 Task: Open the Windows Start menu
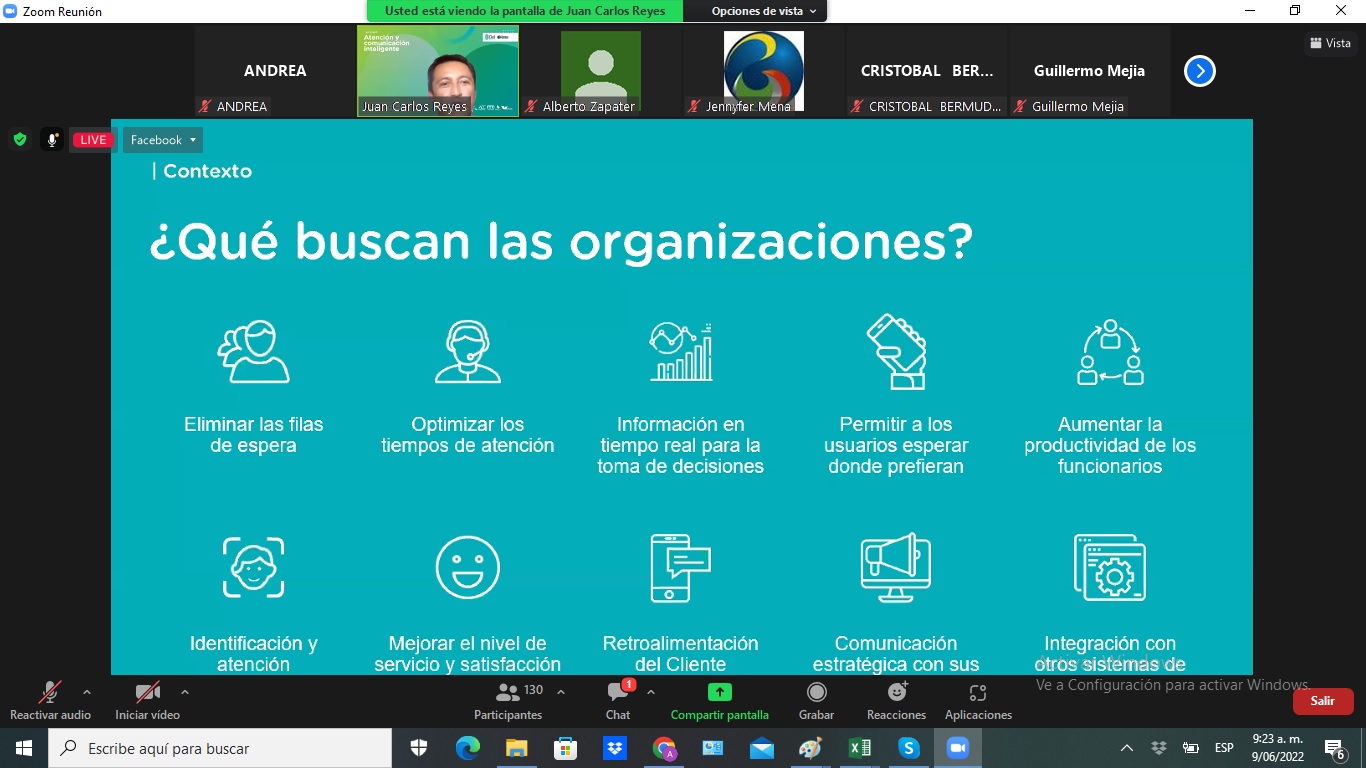24,748
